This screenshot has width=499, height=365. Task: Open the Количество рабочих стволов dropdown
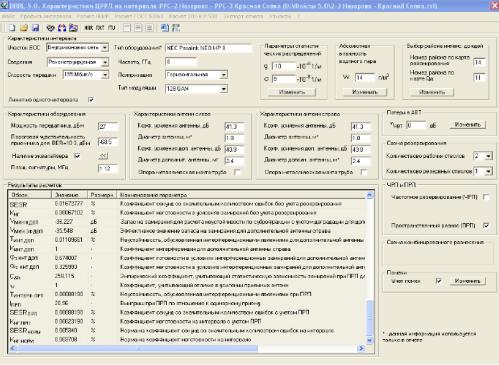pos(488,156)
